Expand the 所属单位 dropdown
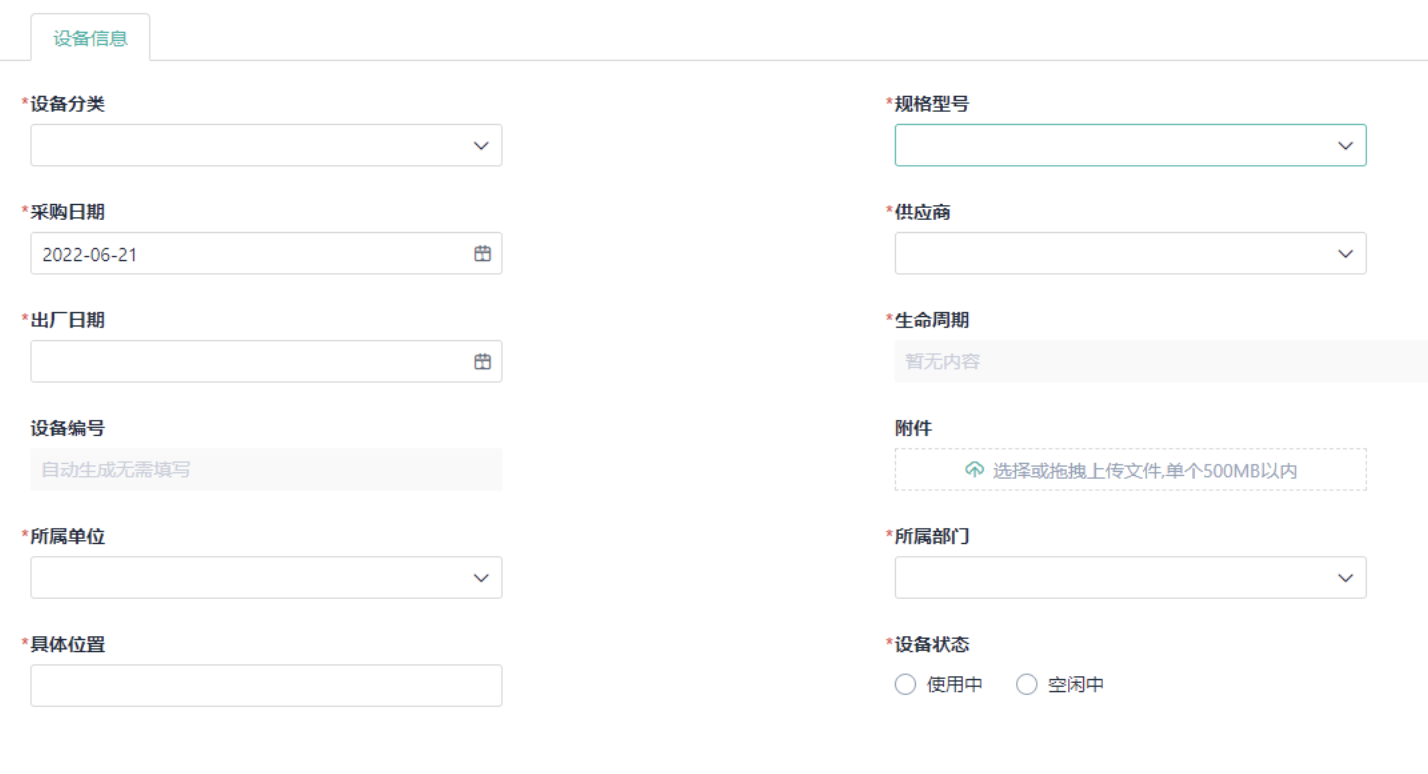Screen dimensions: 1428x774 265,577
